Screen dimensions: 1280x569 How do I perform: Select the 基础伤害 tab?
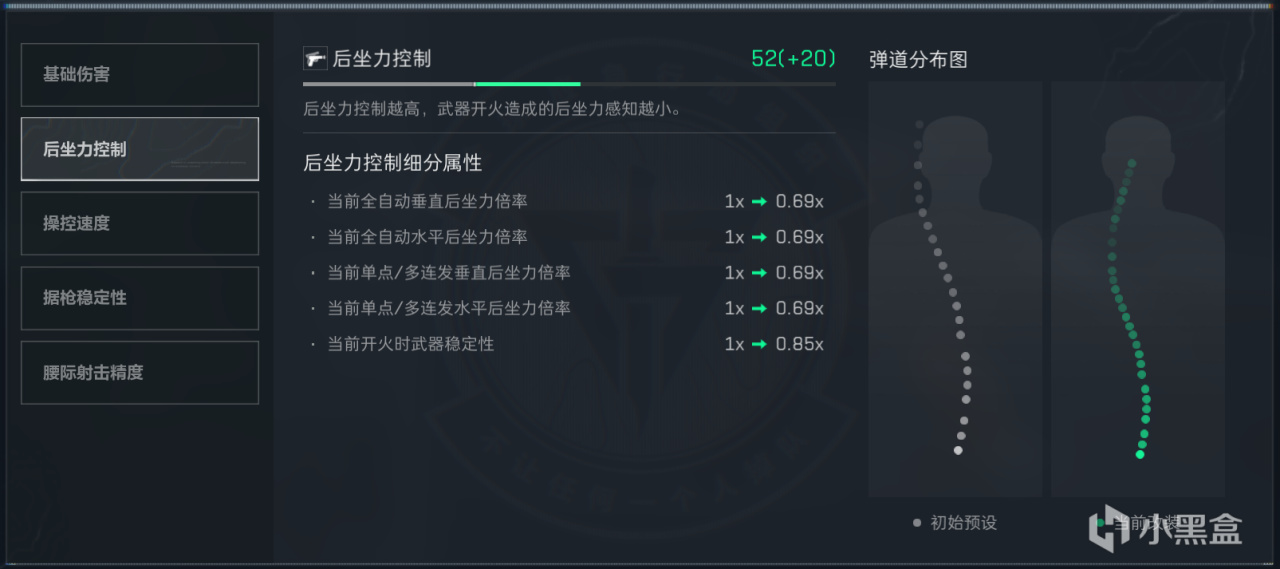click(139, 75)
